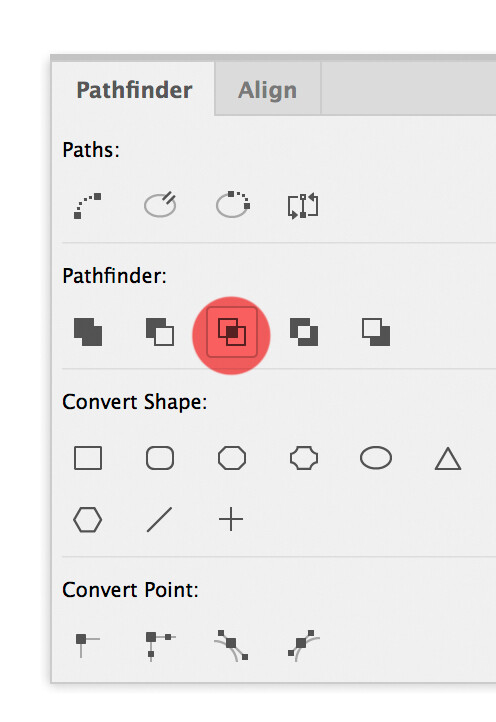Screen dimensions: 496x722
Task: Click the Reverse Path icon
Action: coord(303,206)
